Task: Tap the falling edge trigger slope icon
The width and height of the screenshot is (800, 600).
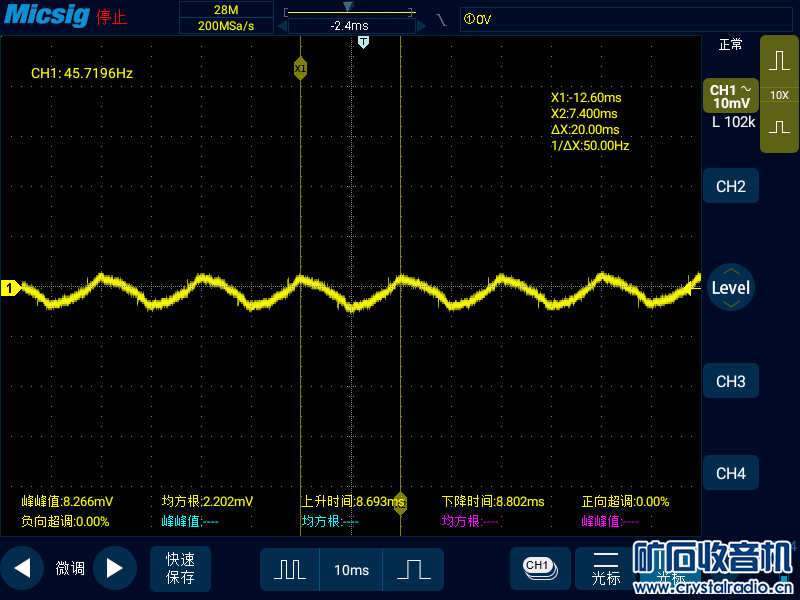Action: point(441,20)
